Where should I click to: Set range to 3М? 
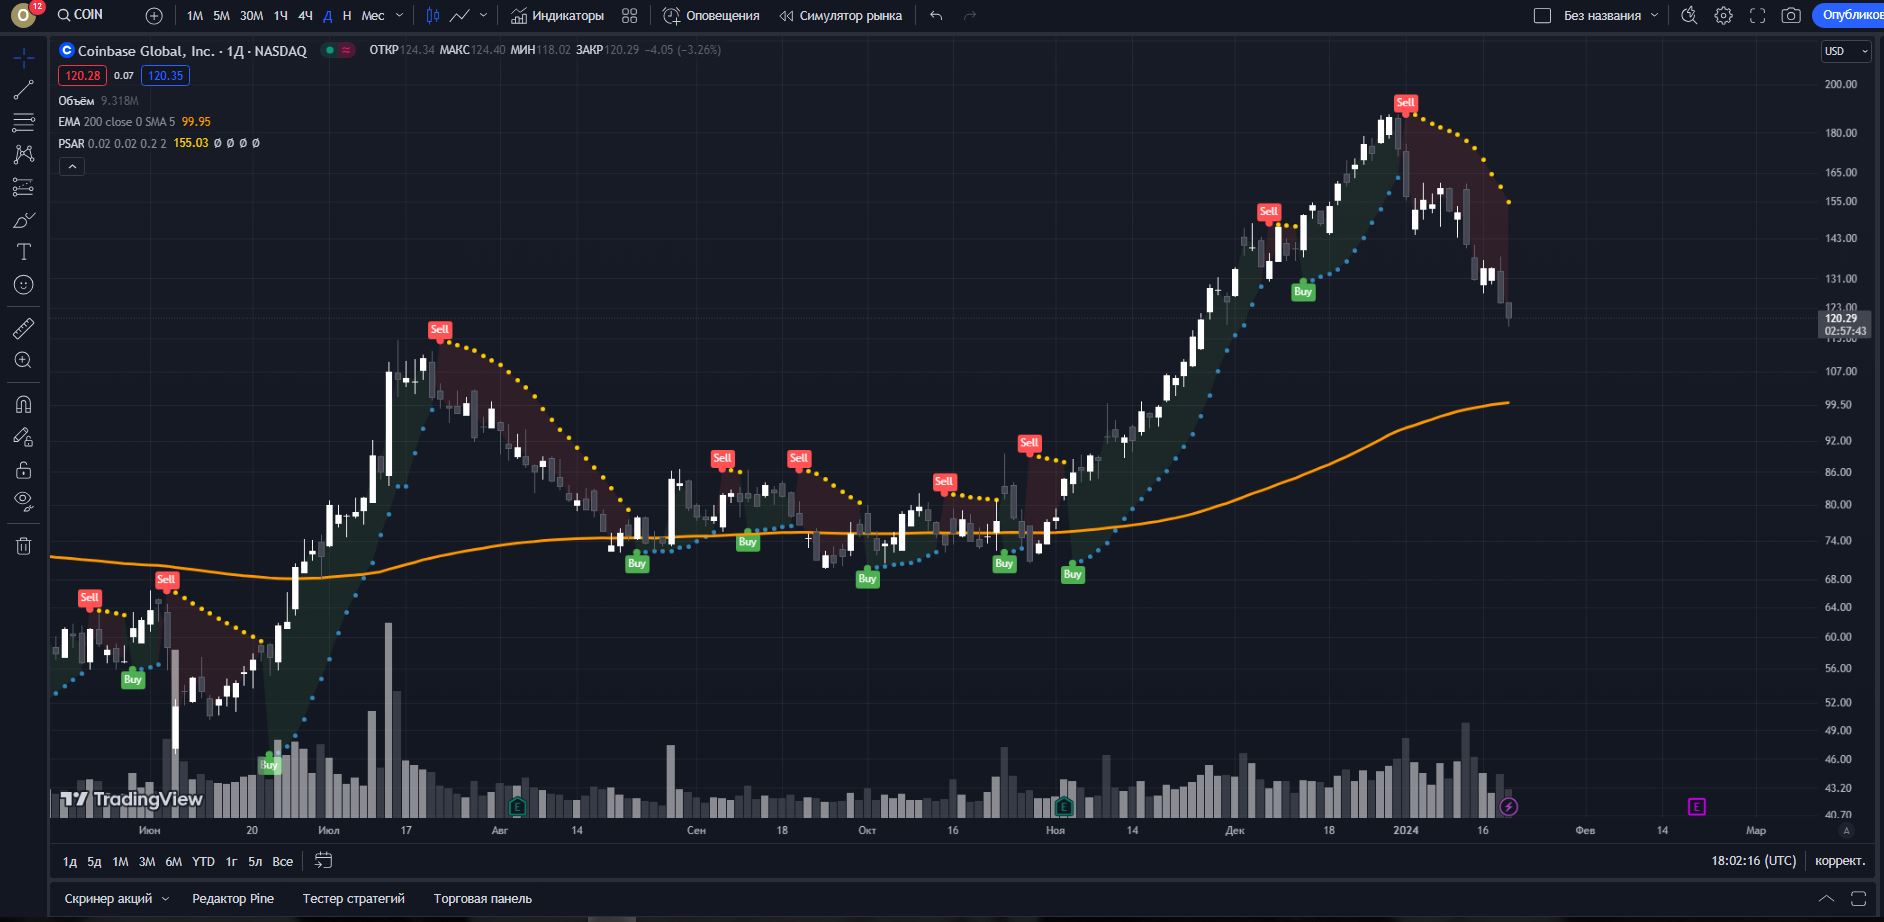(x=147, y=862)
